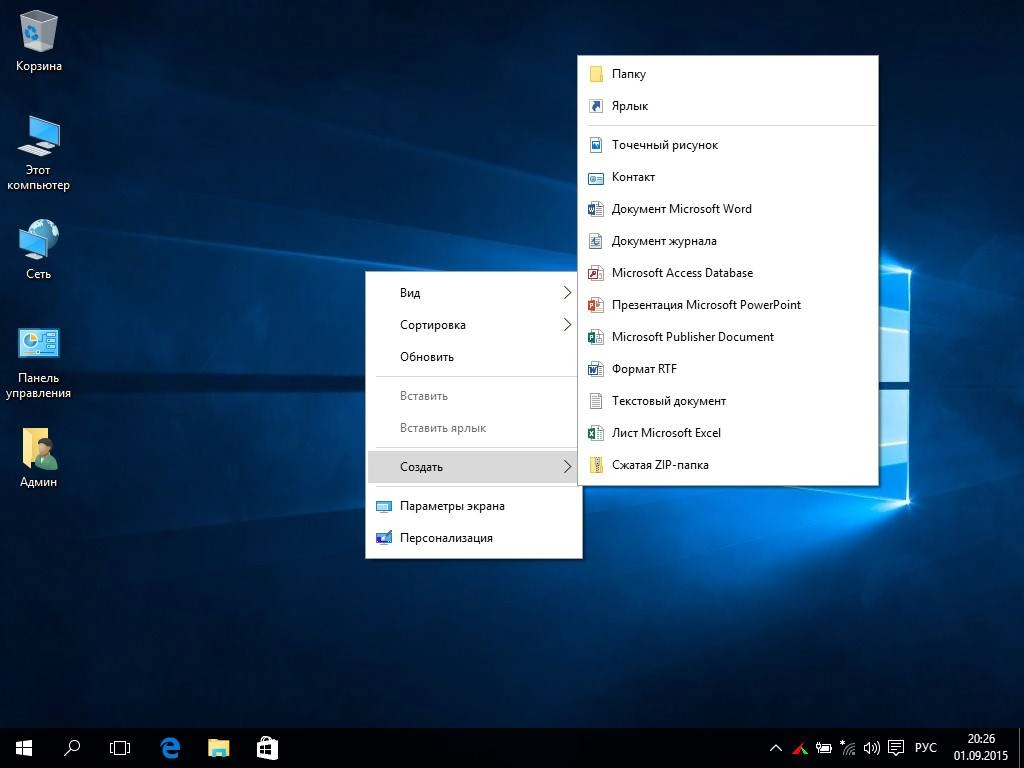Create a Текстовый документ
This screenshot has width=1024, height=768.
728,401
